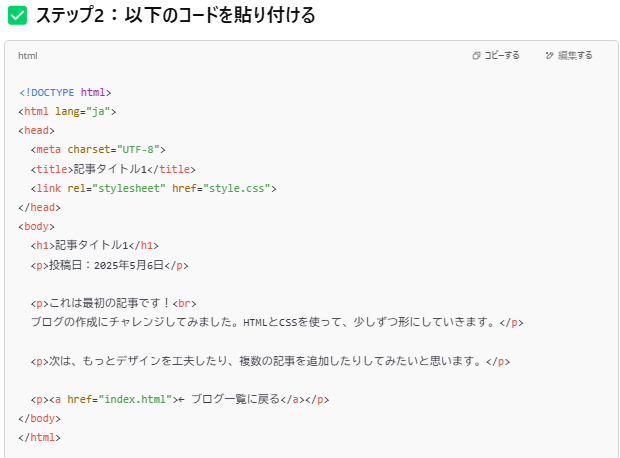Click the href="index.html" ブログ一覧に戻る line

180,399
